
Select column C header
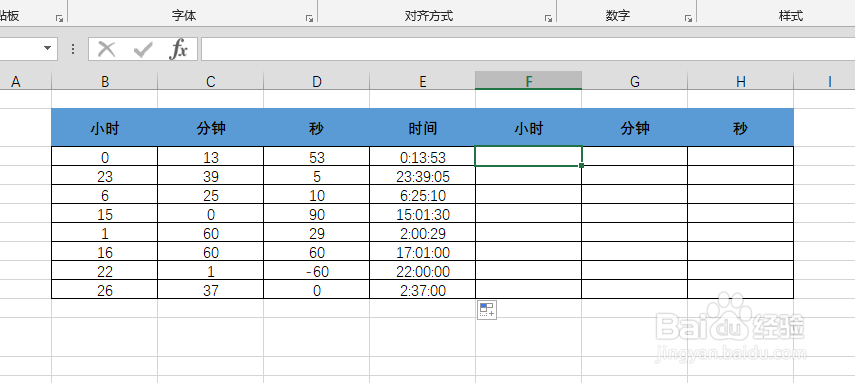tap(210, 81)
